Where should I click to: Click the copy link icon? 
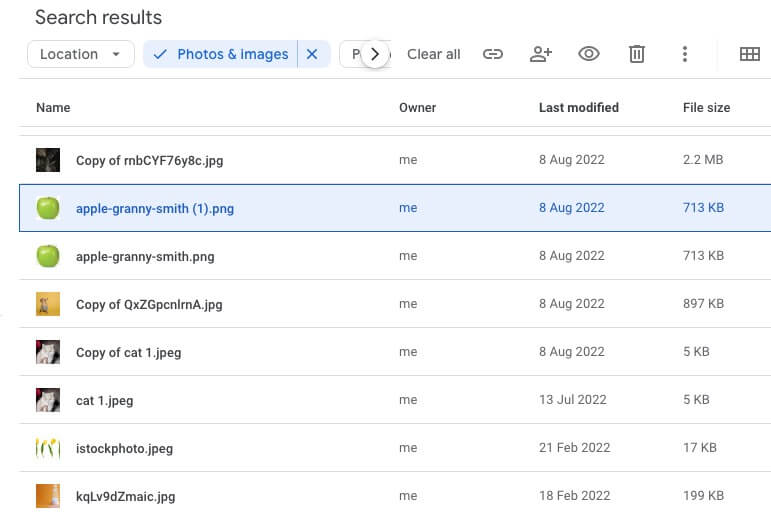[x=493, y=54]
